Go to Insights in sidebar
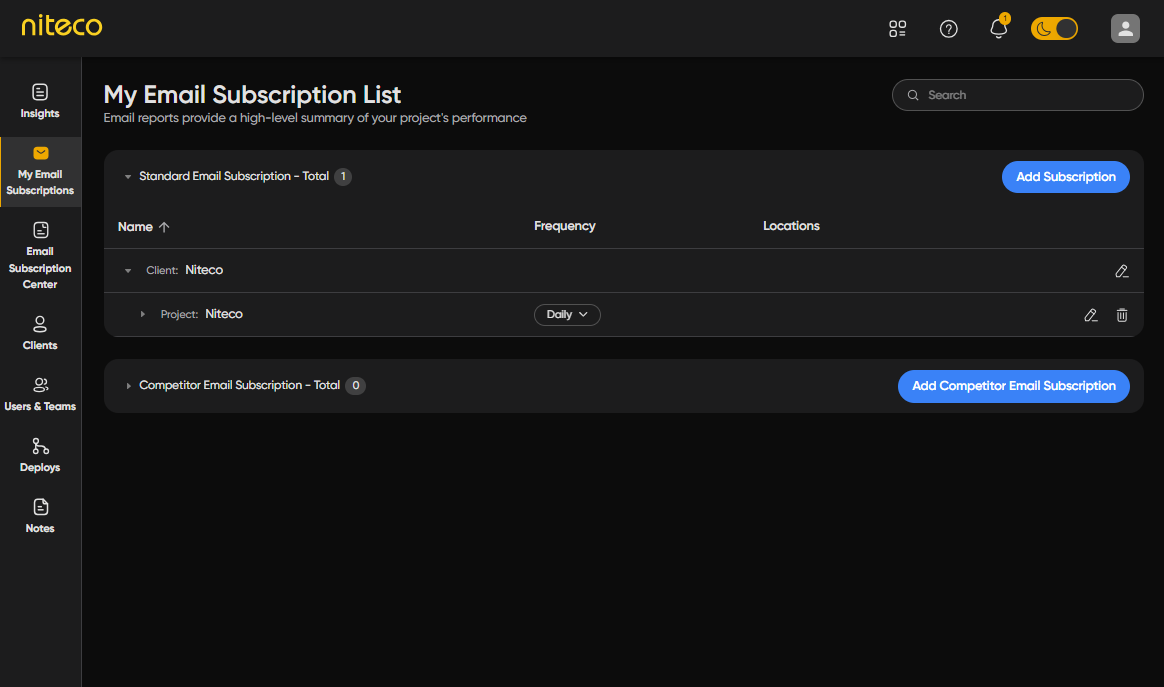The height and width of the screenshot is (687, 1164). pos(40,101)
